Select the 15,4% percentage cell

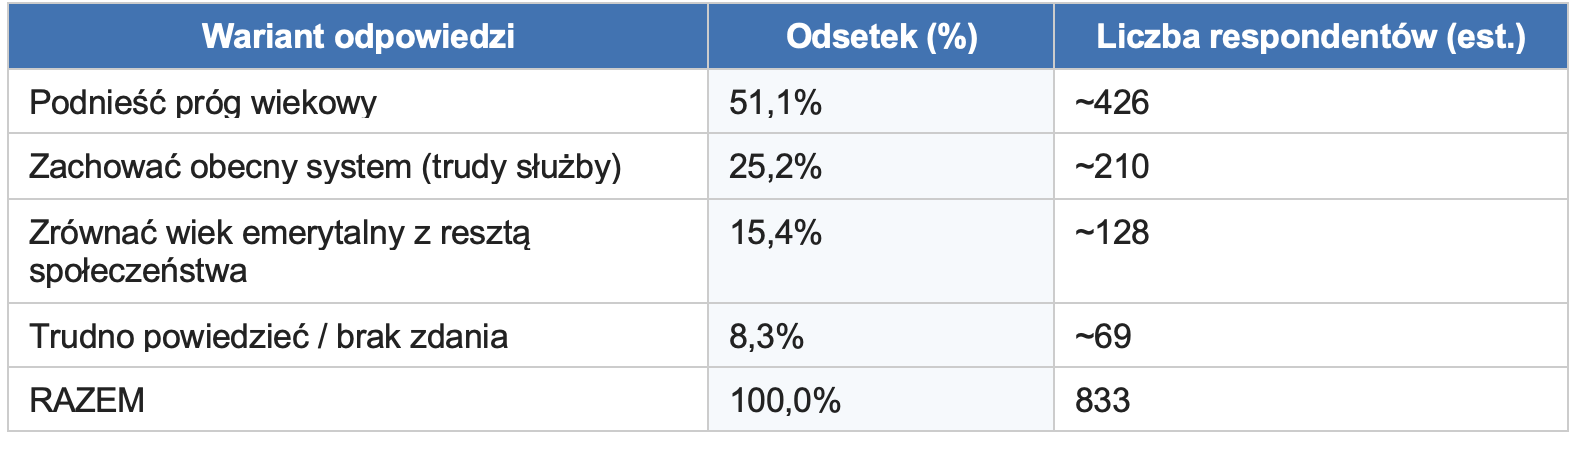(x=775, y=233)
